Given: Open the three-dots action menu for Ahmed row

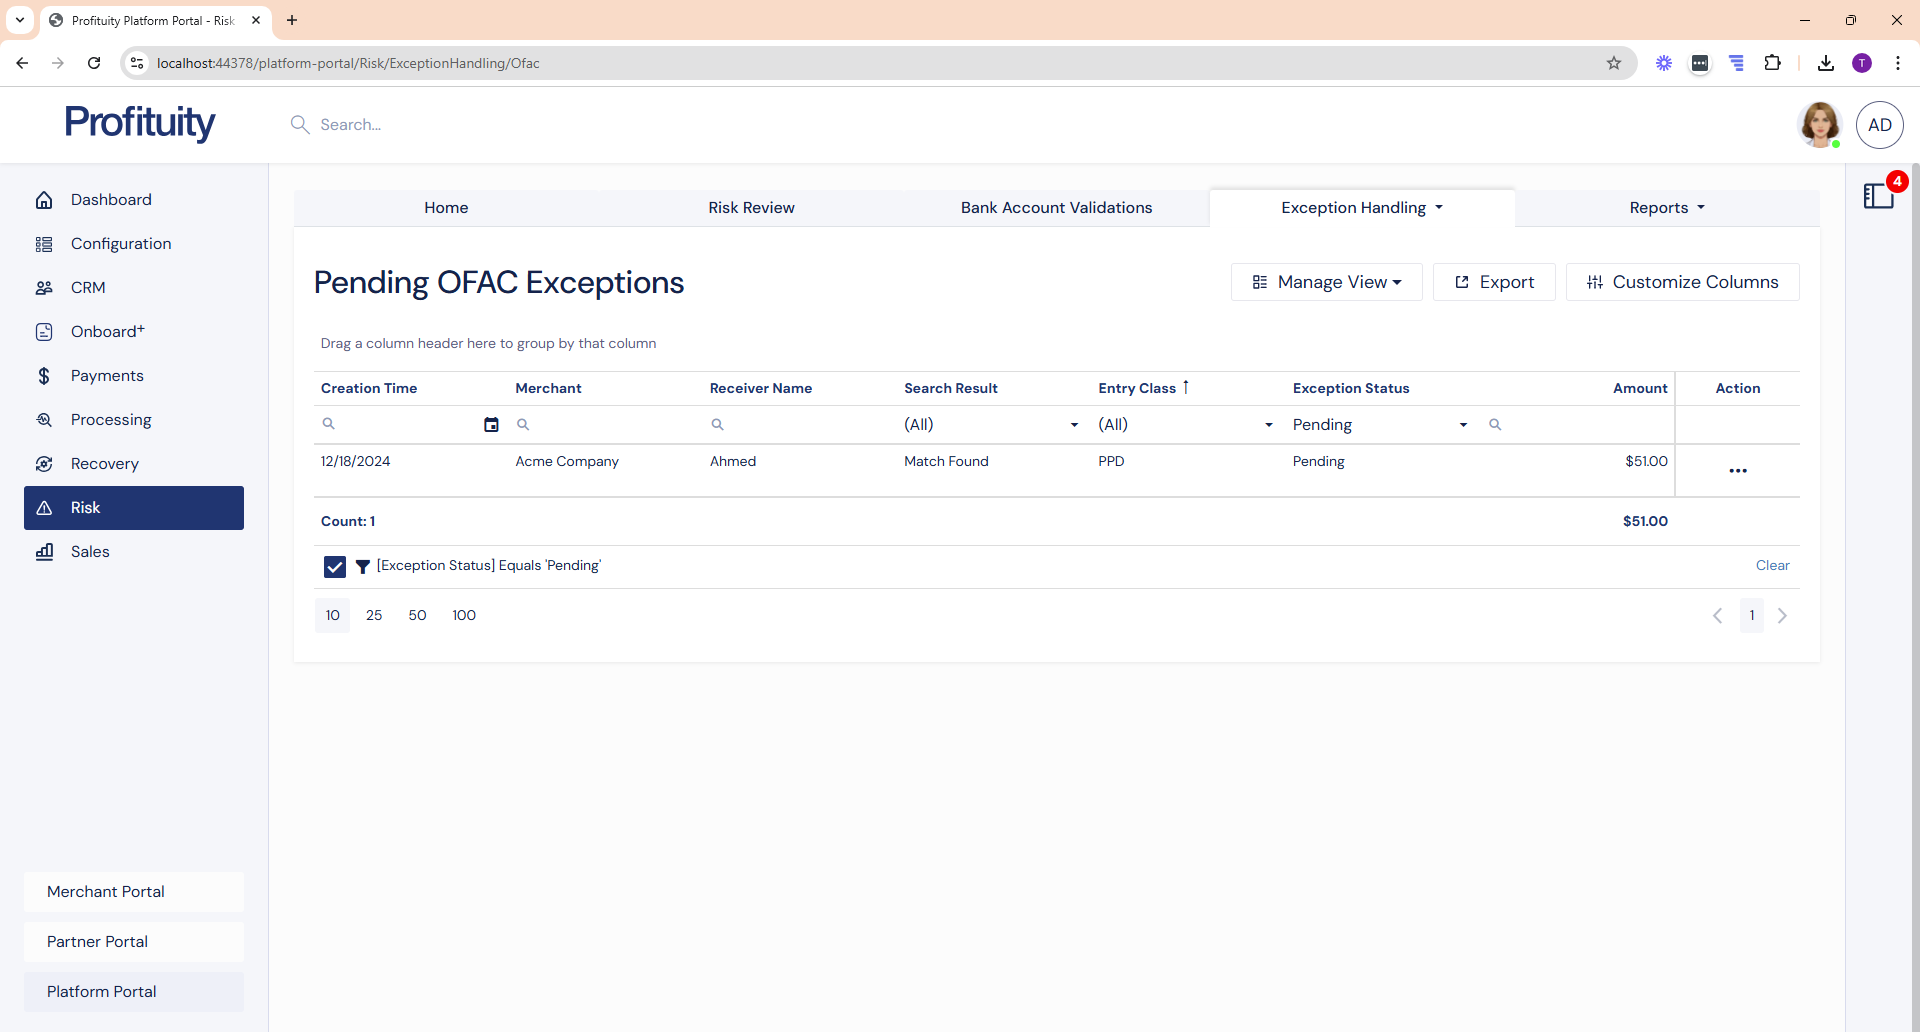Looking at the screenshot, I should [1737, 471].
